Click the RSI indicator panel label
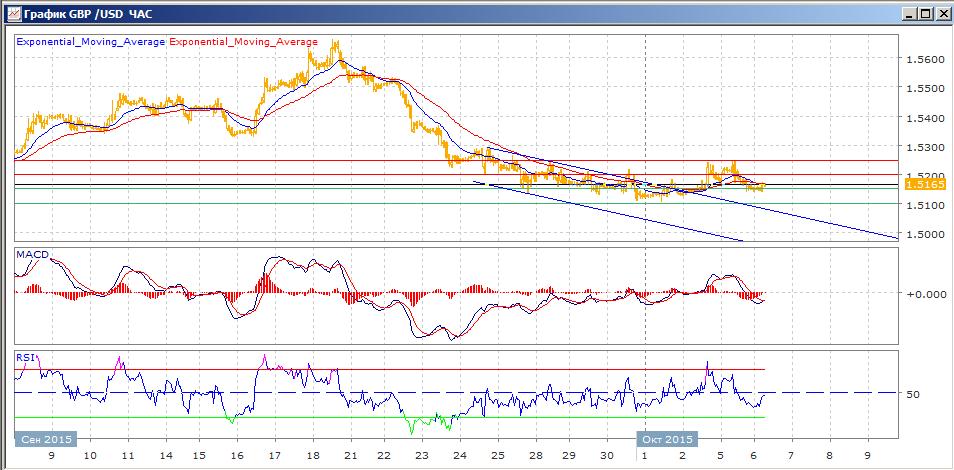Screen dimensions: 954x470 pos(23,356)
